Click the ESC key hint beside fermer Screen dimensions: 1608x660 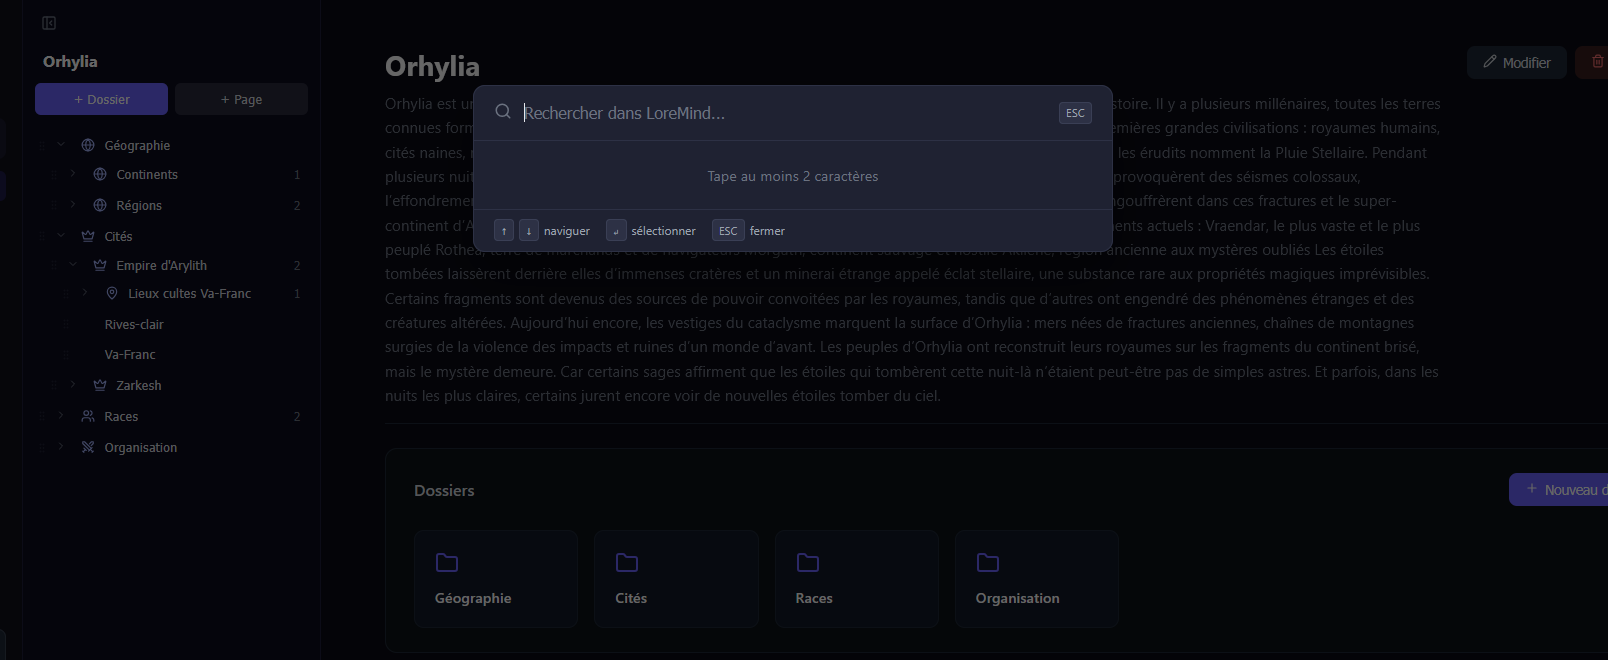(728, 231)
